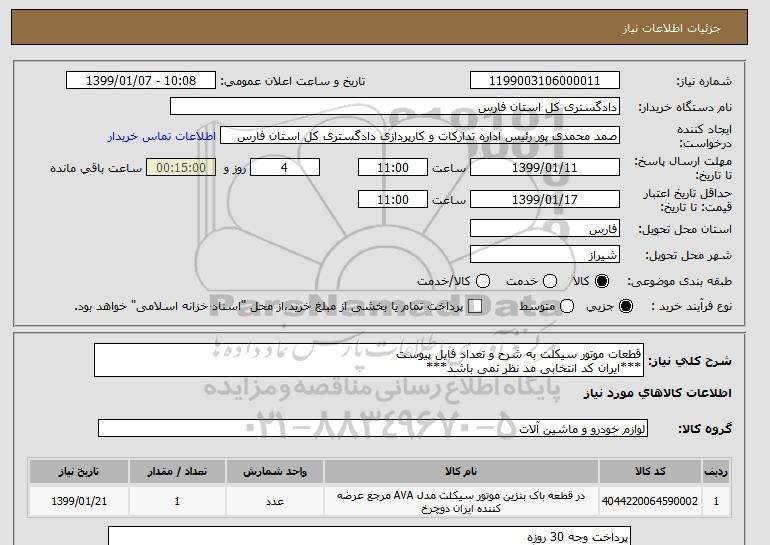Click the buyer organization name field
770x545 pixels.
pyautogui.click(x=395, y=107)
